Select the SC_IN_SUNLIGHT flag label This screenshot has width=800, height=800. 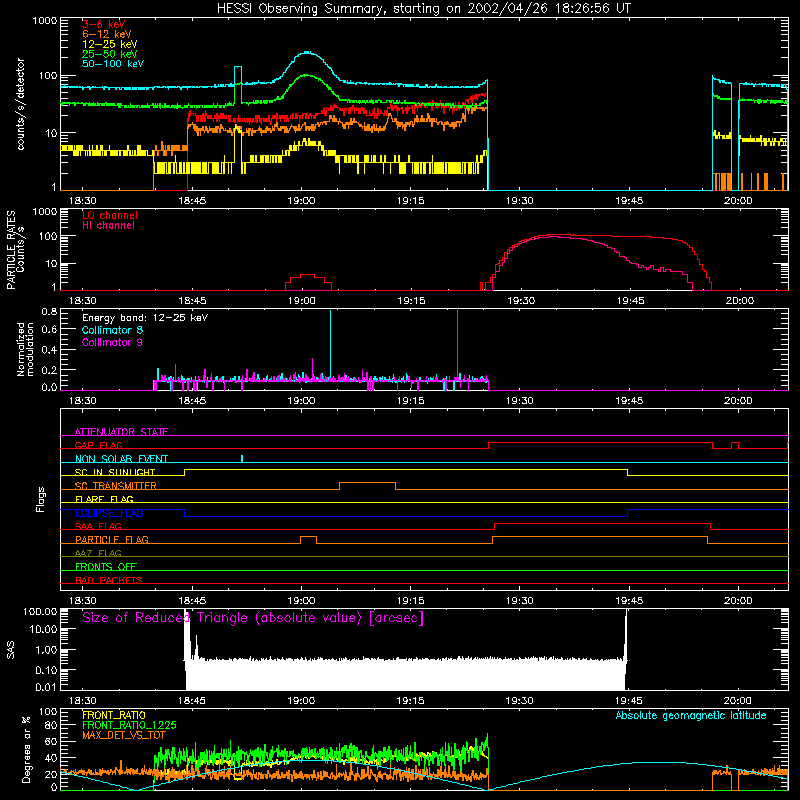coord(115,472)
